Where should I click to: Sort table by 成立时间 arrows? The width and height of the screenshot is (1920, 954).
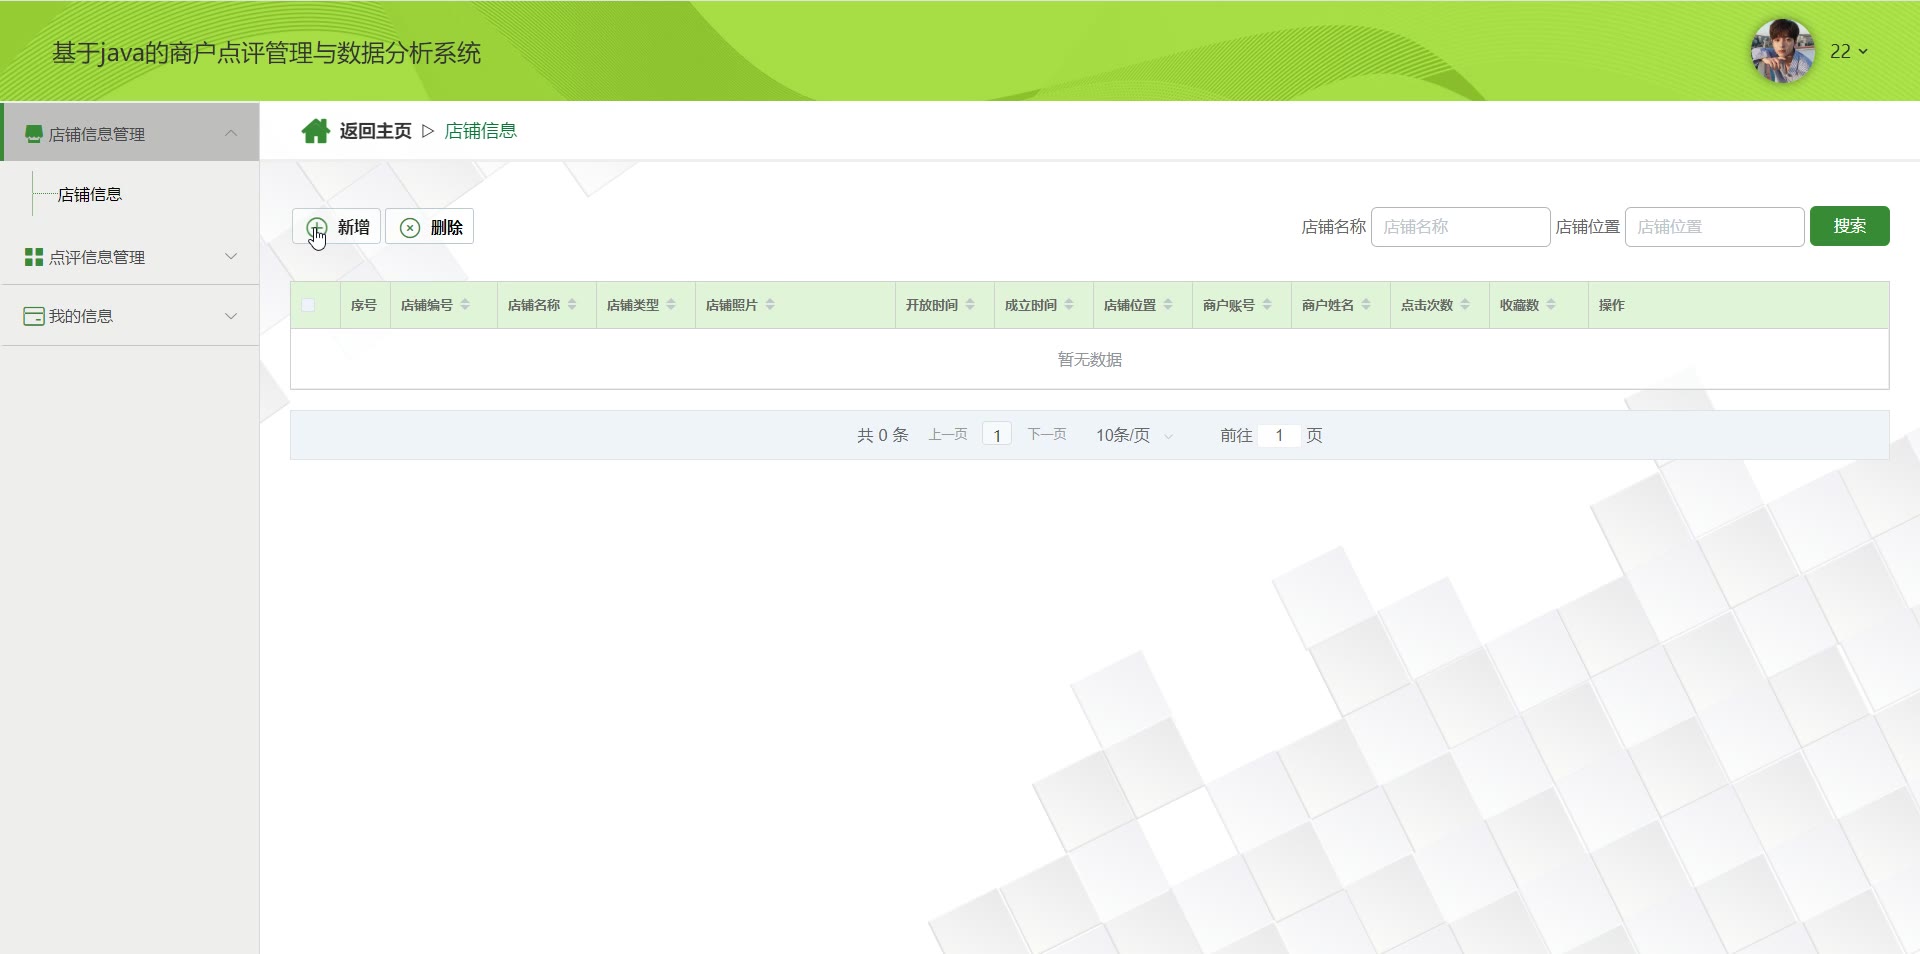(1069, 305)
